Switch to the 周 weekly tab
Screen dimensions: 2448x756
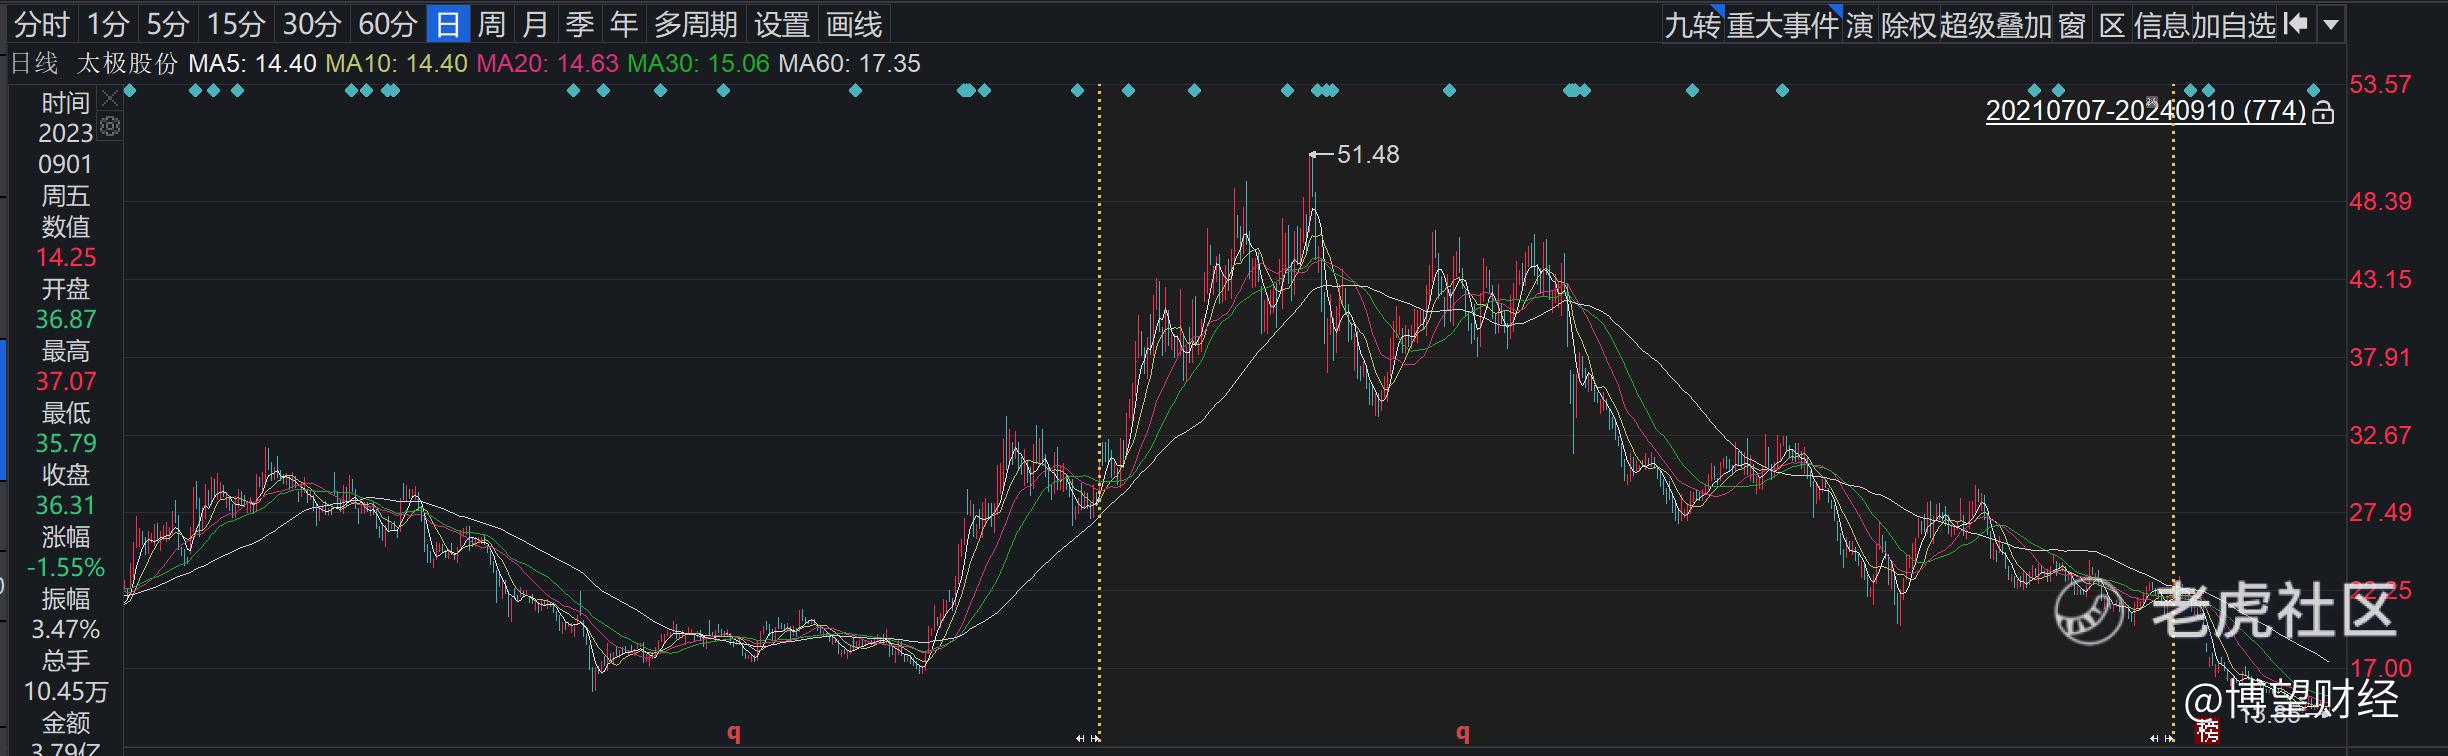tap(492, 24)
